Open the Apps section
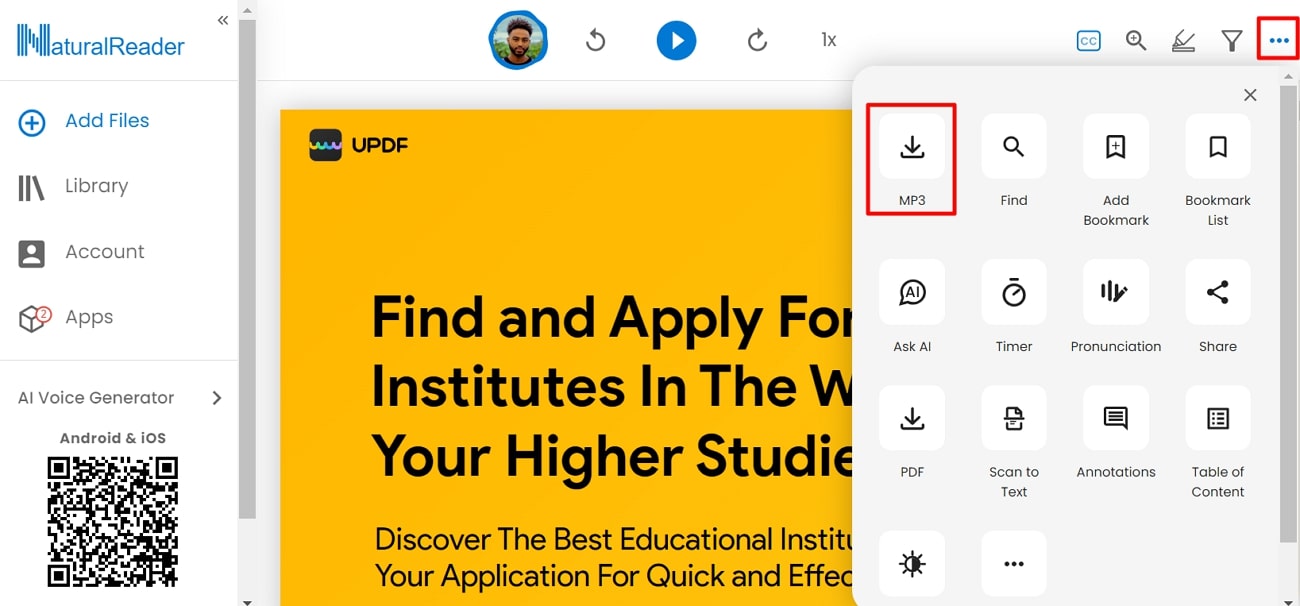 [x=89, y=317]
